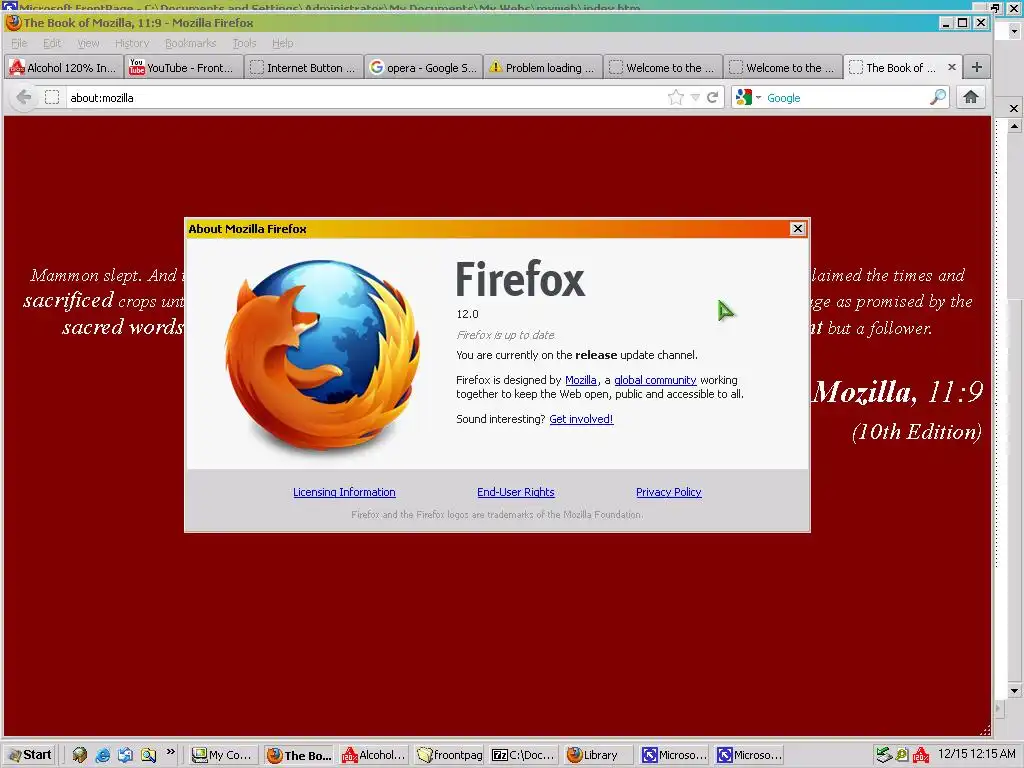Open the Bookmarks menu

pos(191,43)
